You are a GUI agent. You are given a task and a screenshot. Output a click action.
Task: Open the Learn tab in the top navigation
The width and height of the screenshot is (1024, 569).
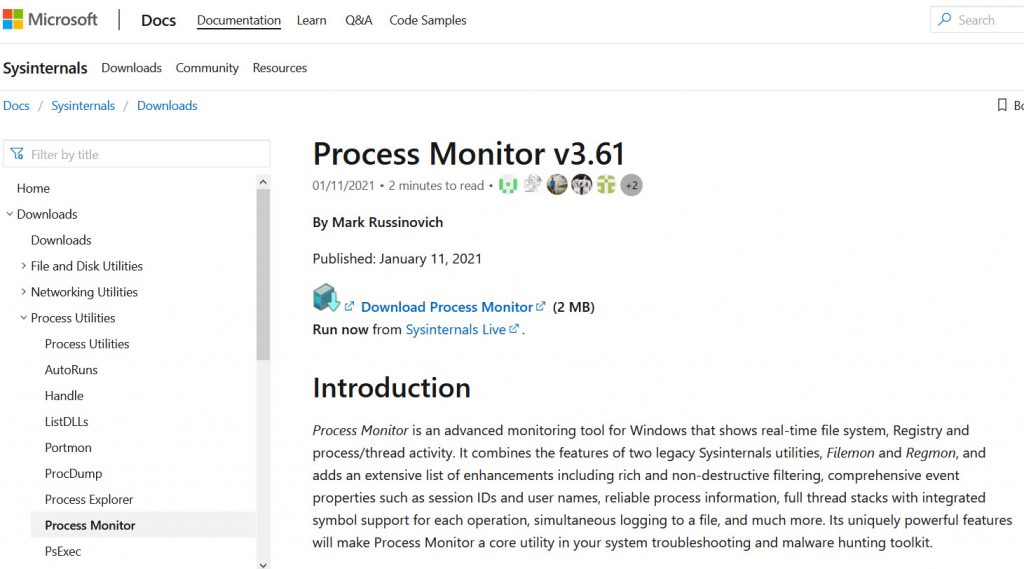coord(311,20)
